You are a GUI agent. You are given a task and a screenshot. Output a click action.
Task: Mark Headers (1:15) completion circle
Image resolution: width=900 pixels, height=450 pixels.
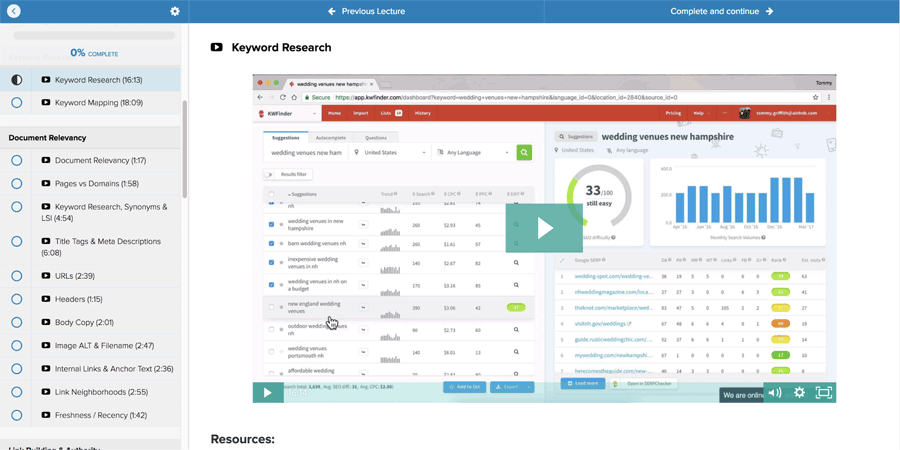17,299
